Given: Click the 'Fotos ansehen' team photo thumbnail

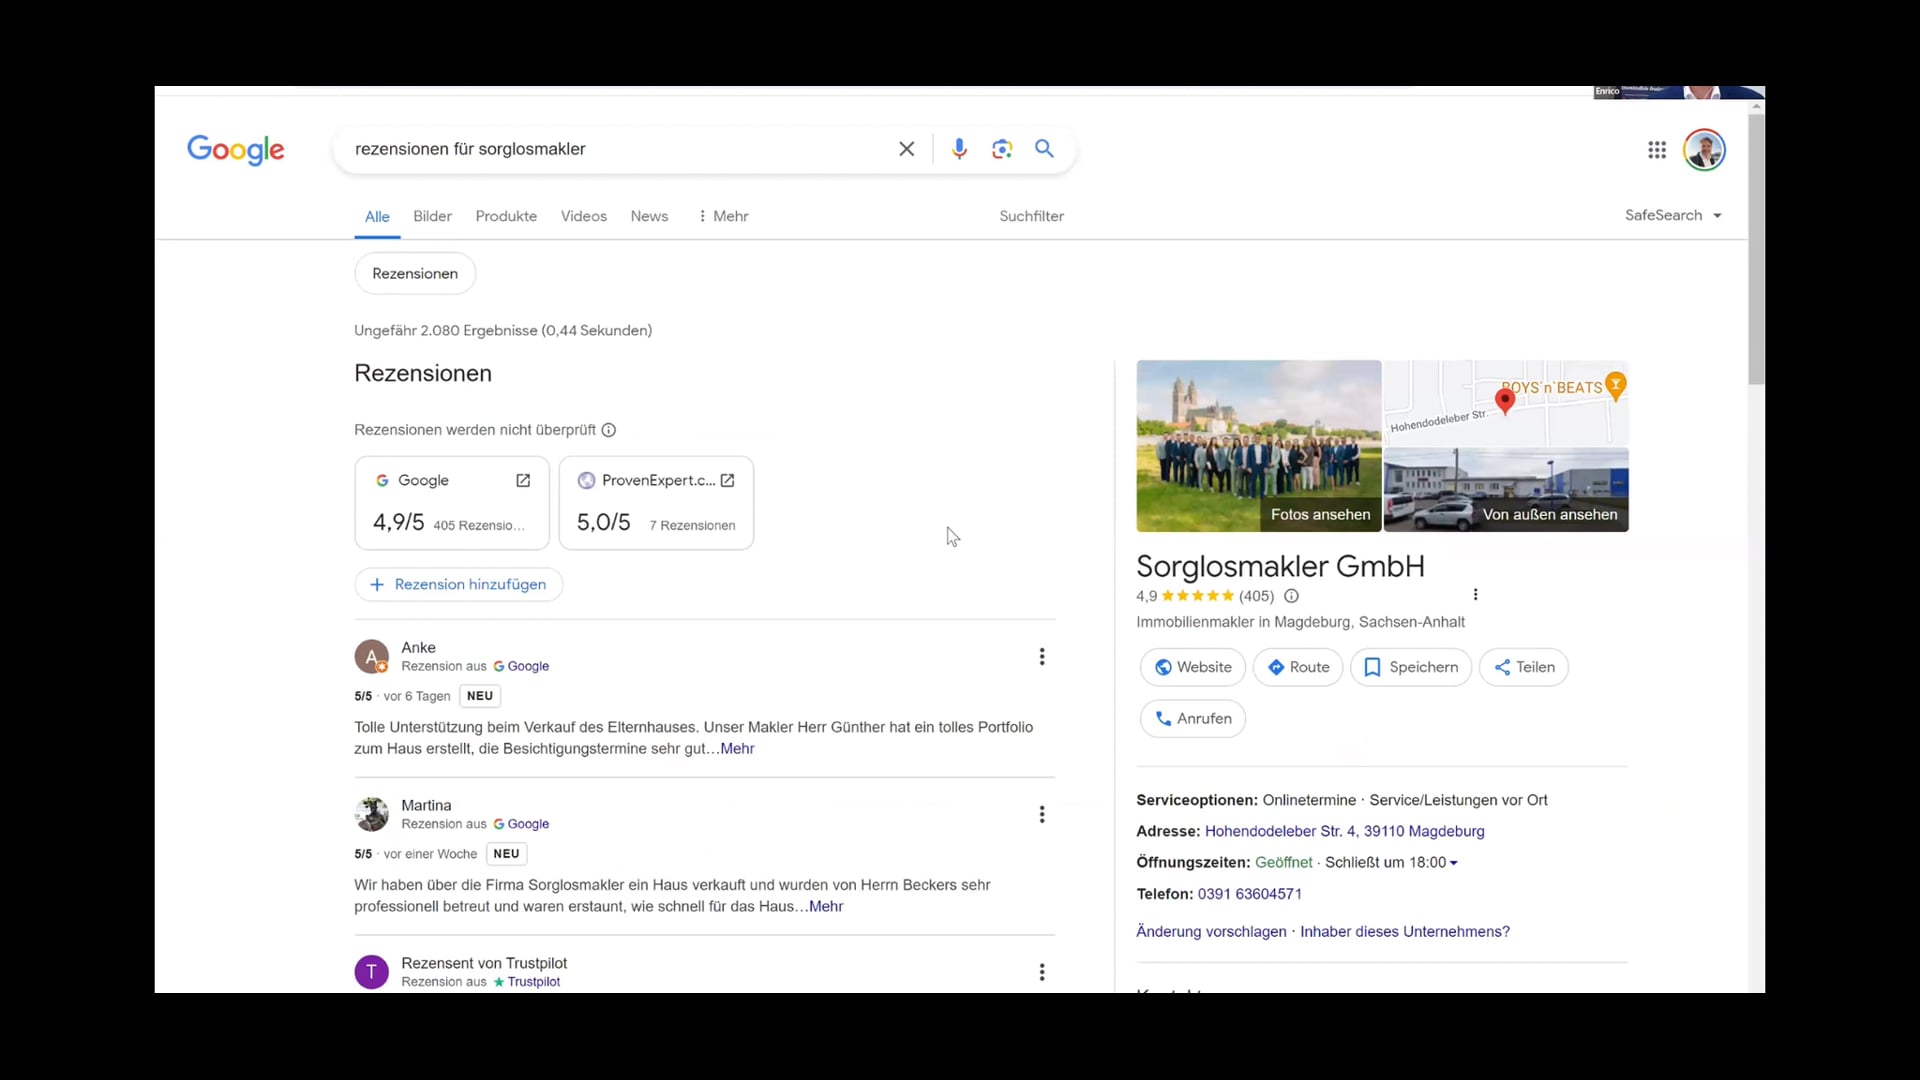Looking at the screenshot, I should point(1258,446).
